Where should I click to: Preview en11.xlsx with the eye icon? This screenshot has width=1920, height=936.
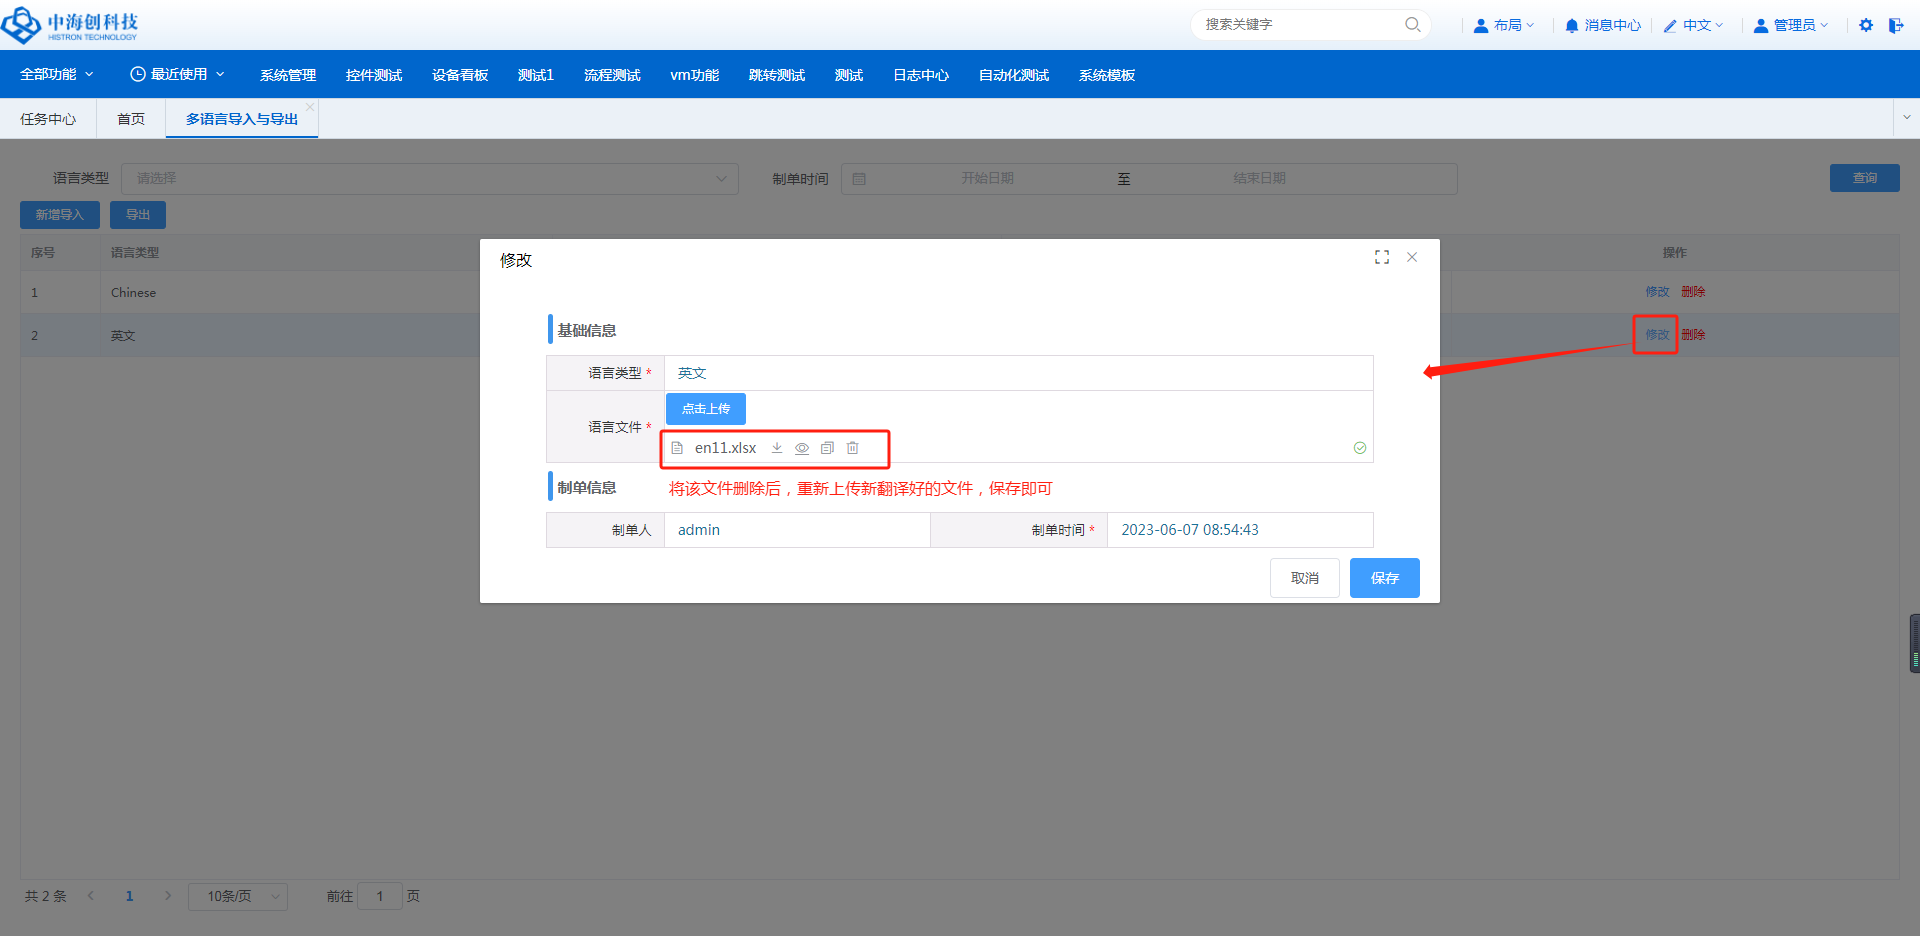802,448
